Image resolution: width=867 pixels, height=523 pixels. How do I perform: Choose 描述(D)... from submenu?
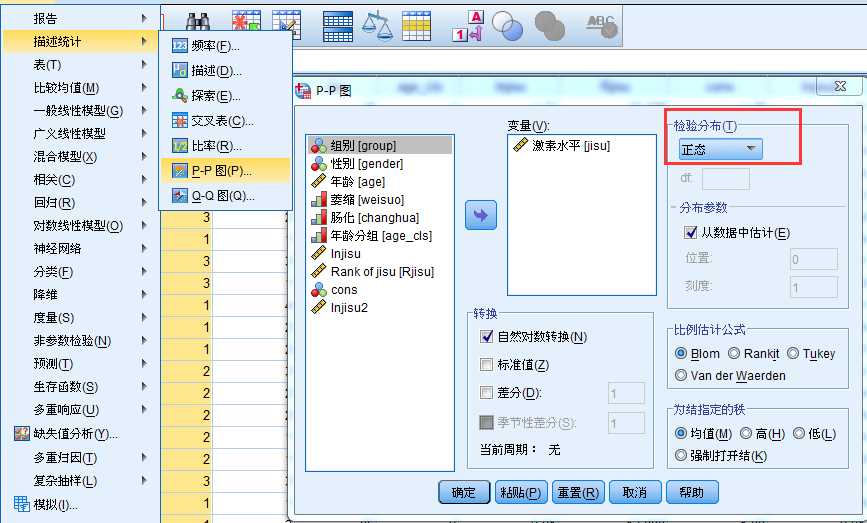point(226,71)
